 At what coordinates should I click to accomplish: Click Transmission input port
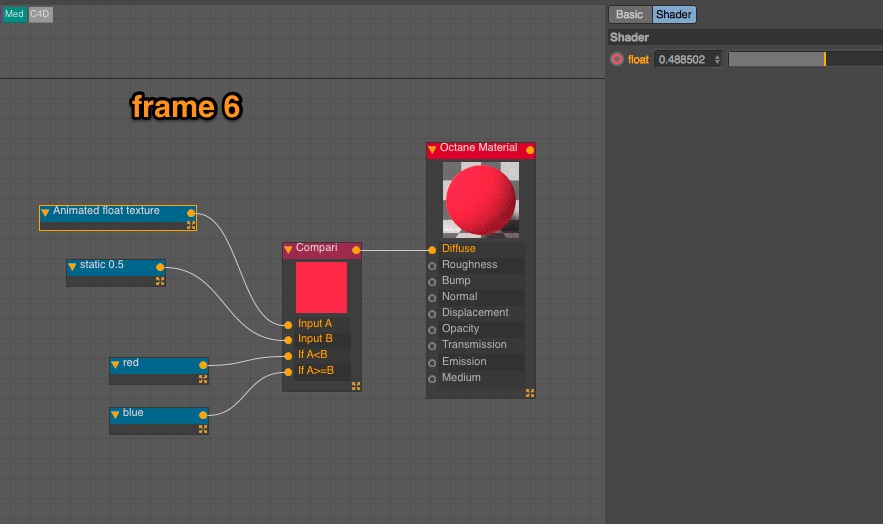[432, 346]
